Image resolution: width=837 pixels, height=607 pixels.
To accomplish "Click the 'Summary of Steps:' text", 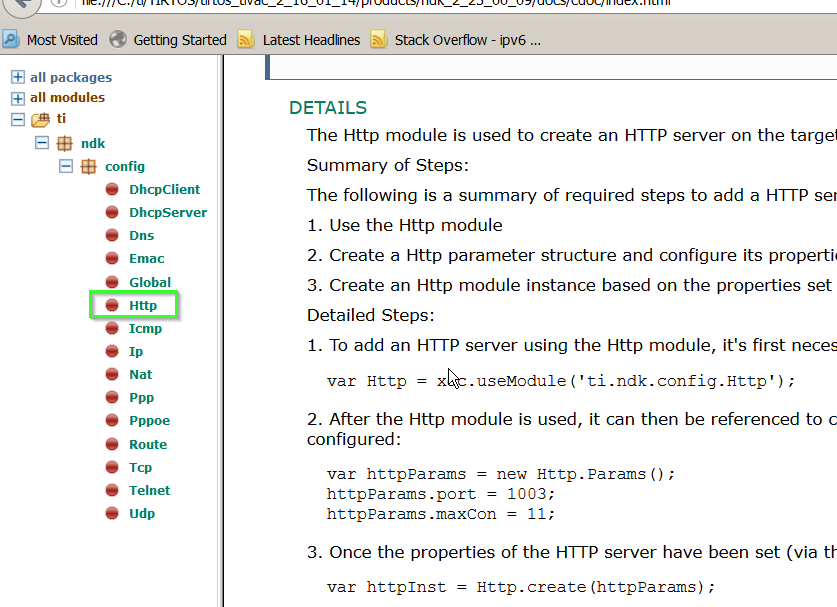I will [388, 165].
